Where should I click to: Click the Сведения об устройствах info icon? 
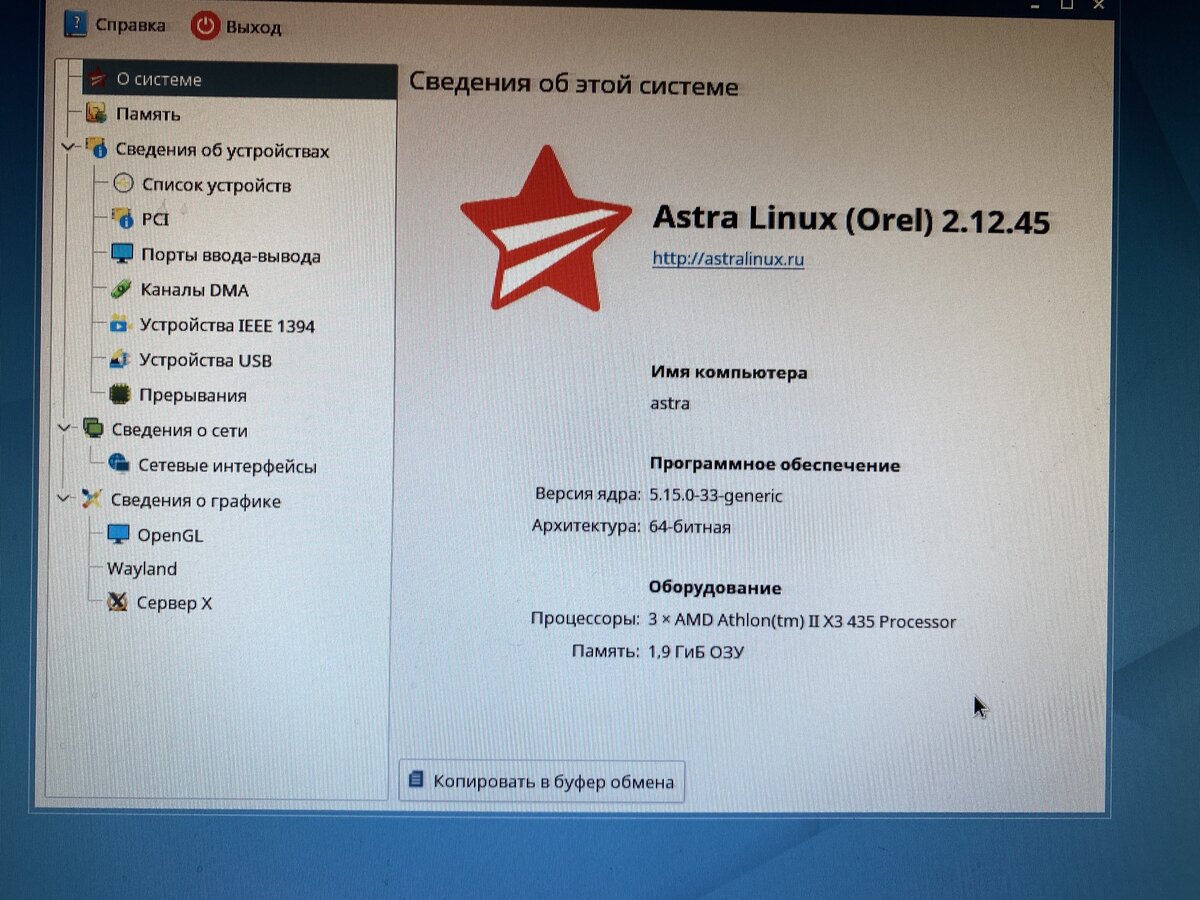[96, 149]
